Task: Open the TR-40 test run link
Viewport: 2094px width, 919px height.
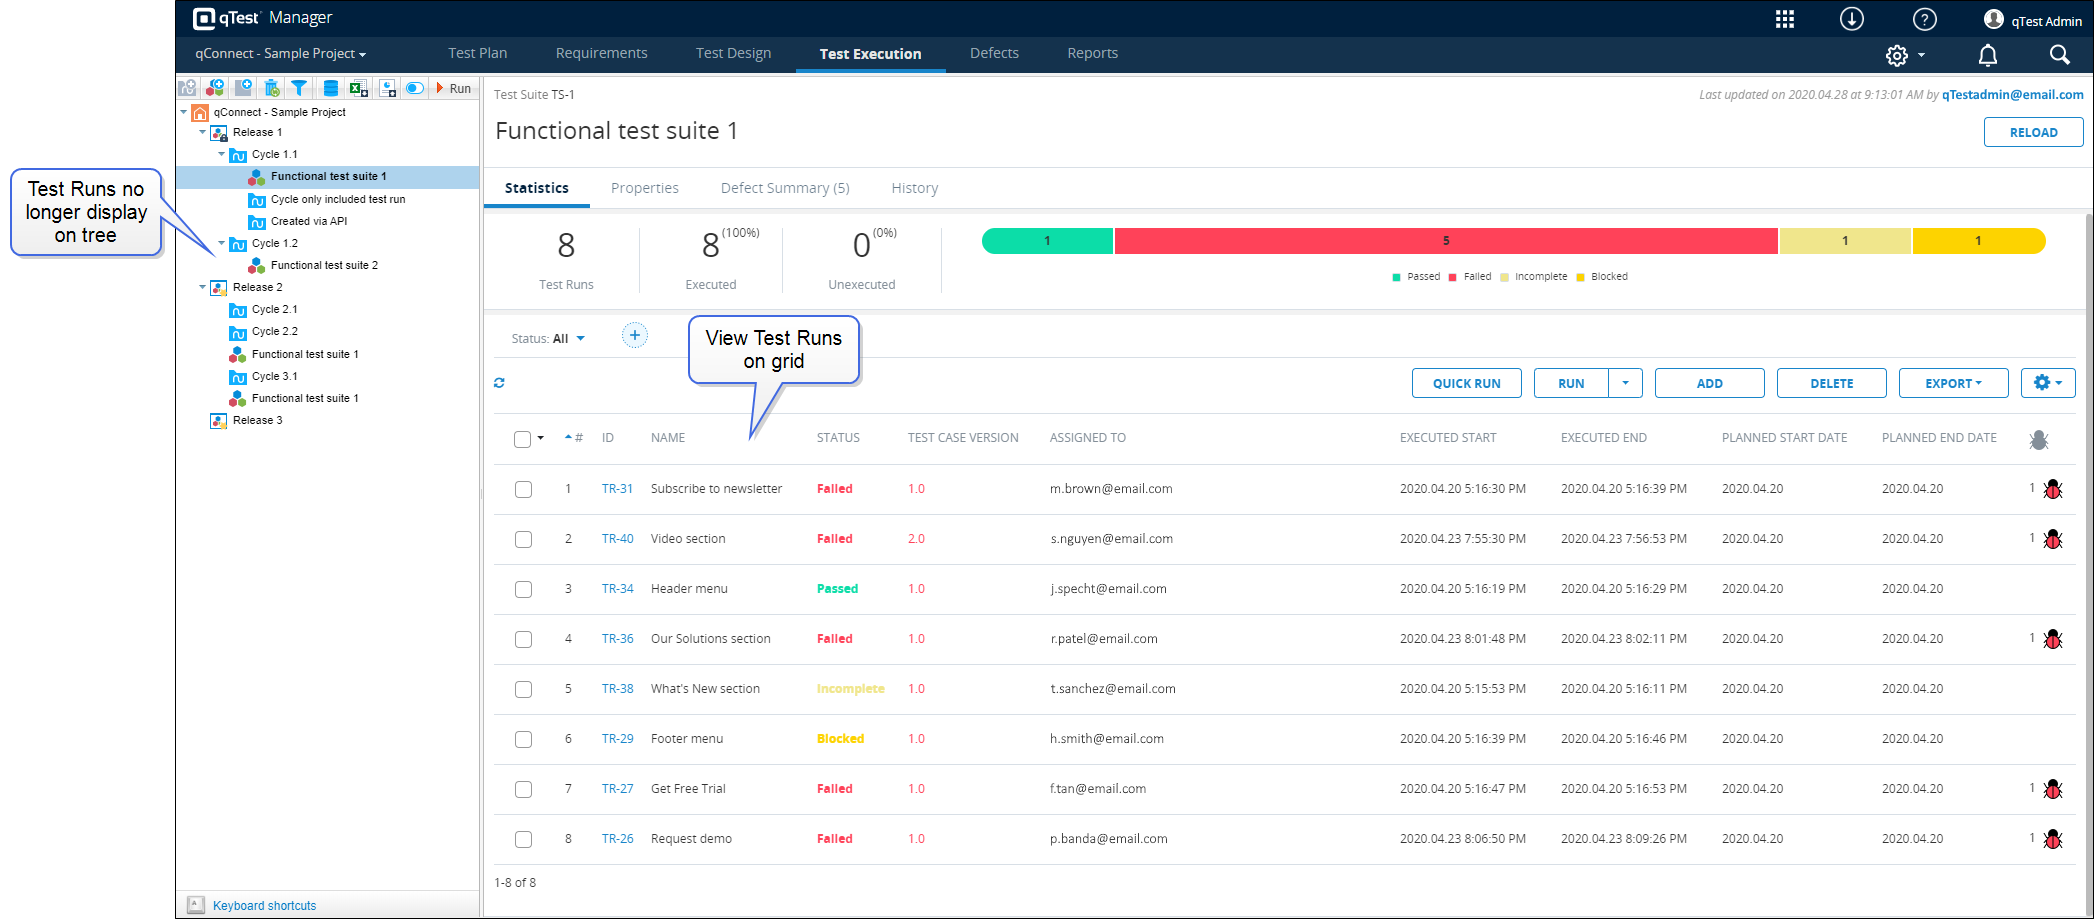Action: (x=617, y=539)
